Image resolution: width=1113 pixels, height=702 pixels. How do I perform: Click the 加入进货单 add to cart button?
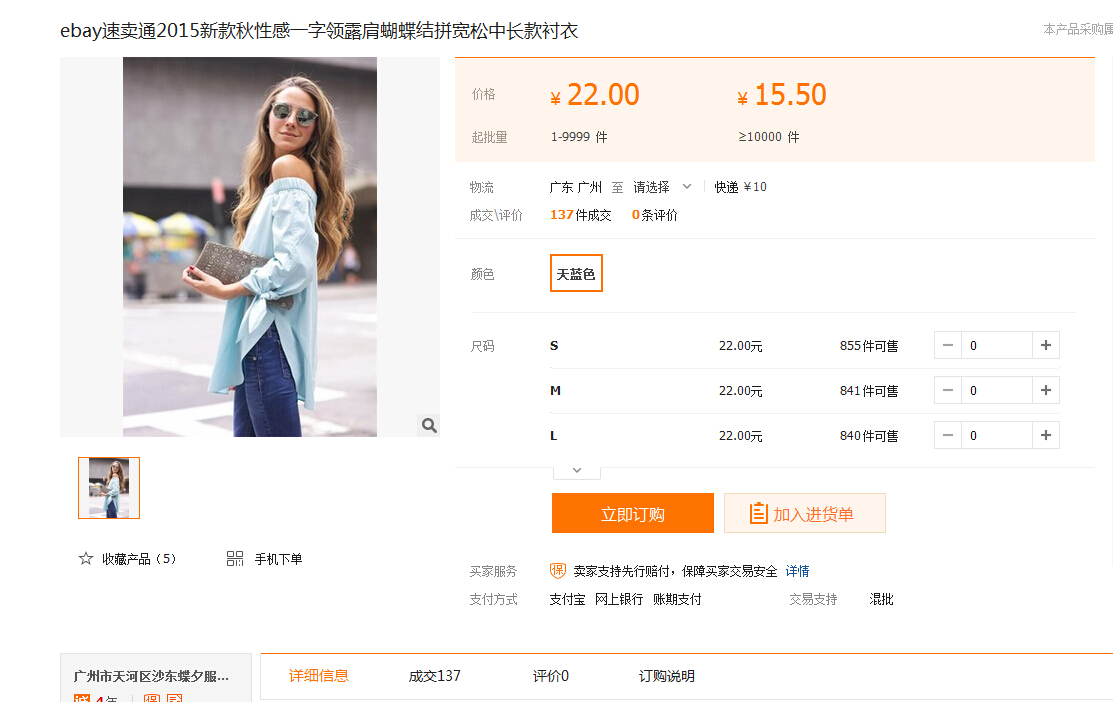(805, 514)
